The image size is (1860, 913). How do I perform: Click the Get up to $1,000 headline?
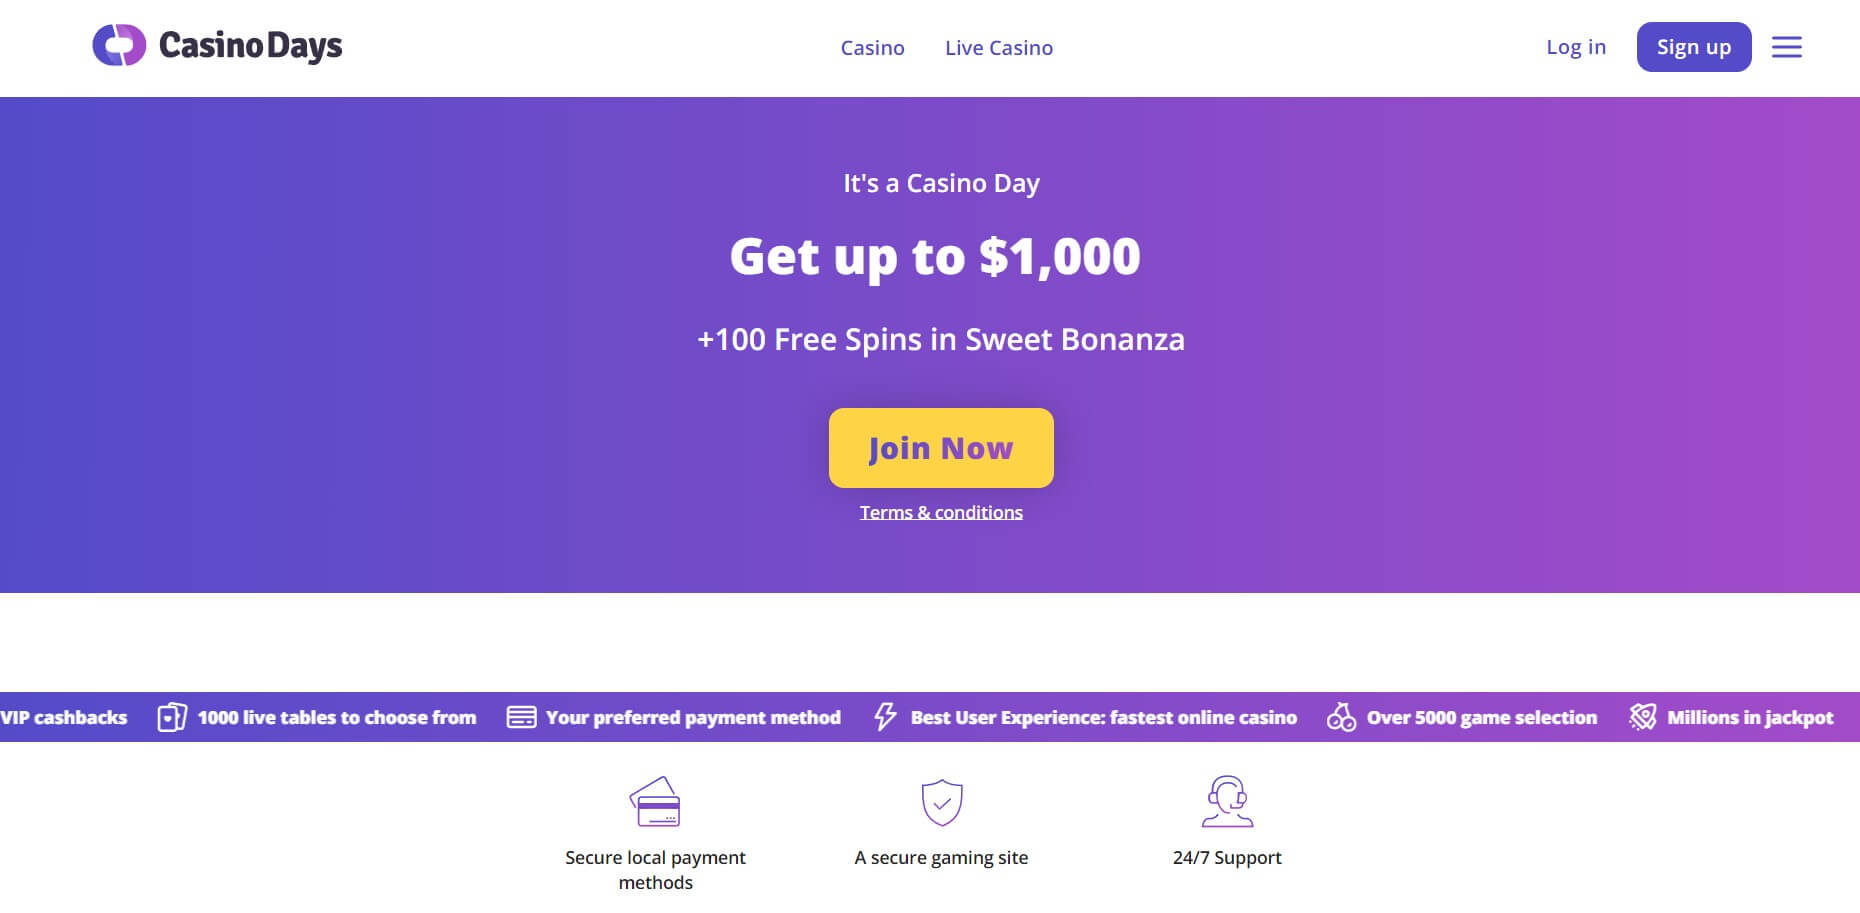[935, 257]
